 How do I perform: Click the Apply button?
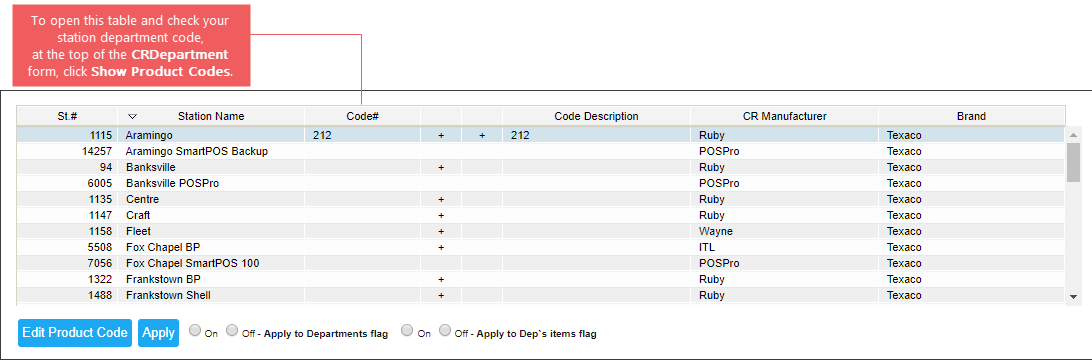click(158, 333)
